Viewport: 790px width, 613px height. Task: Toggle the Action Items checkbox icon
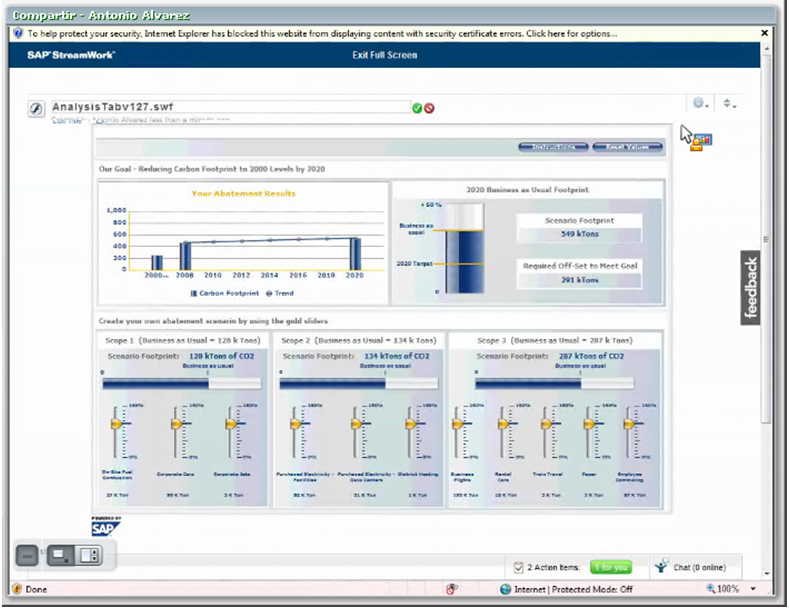point(518,567)
